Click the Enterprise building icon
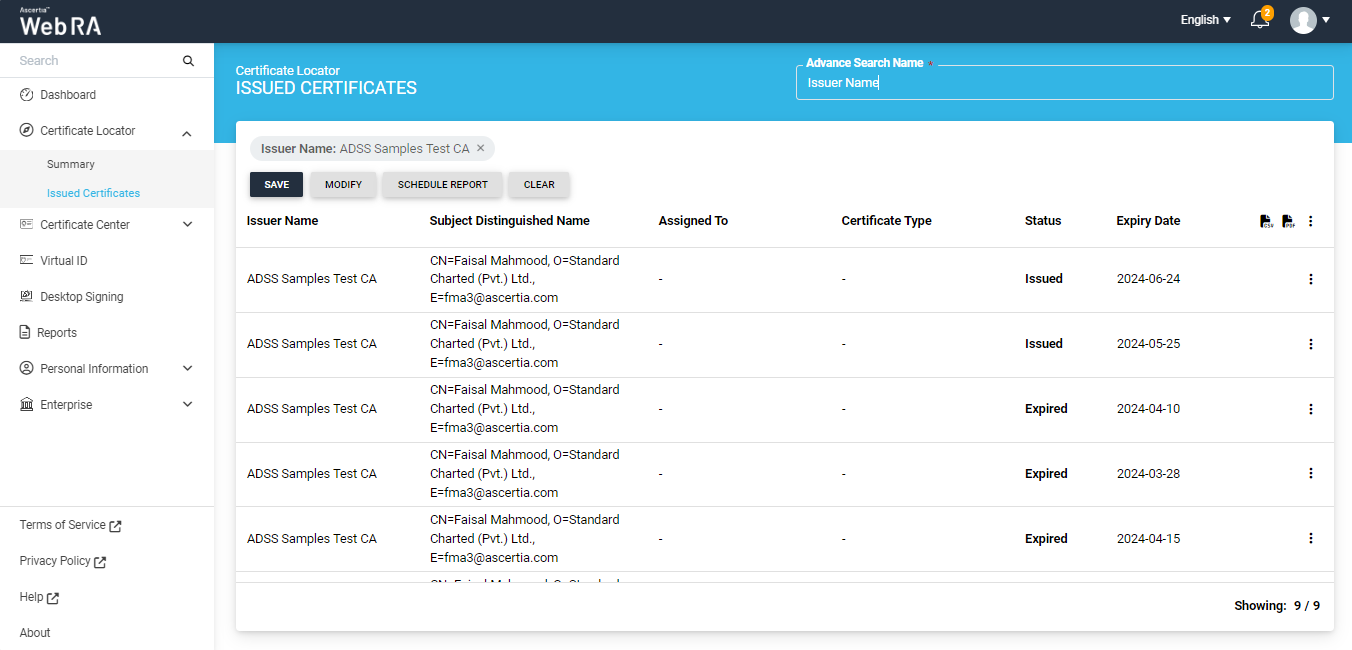 [x=27, y=405]
